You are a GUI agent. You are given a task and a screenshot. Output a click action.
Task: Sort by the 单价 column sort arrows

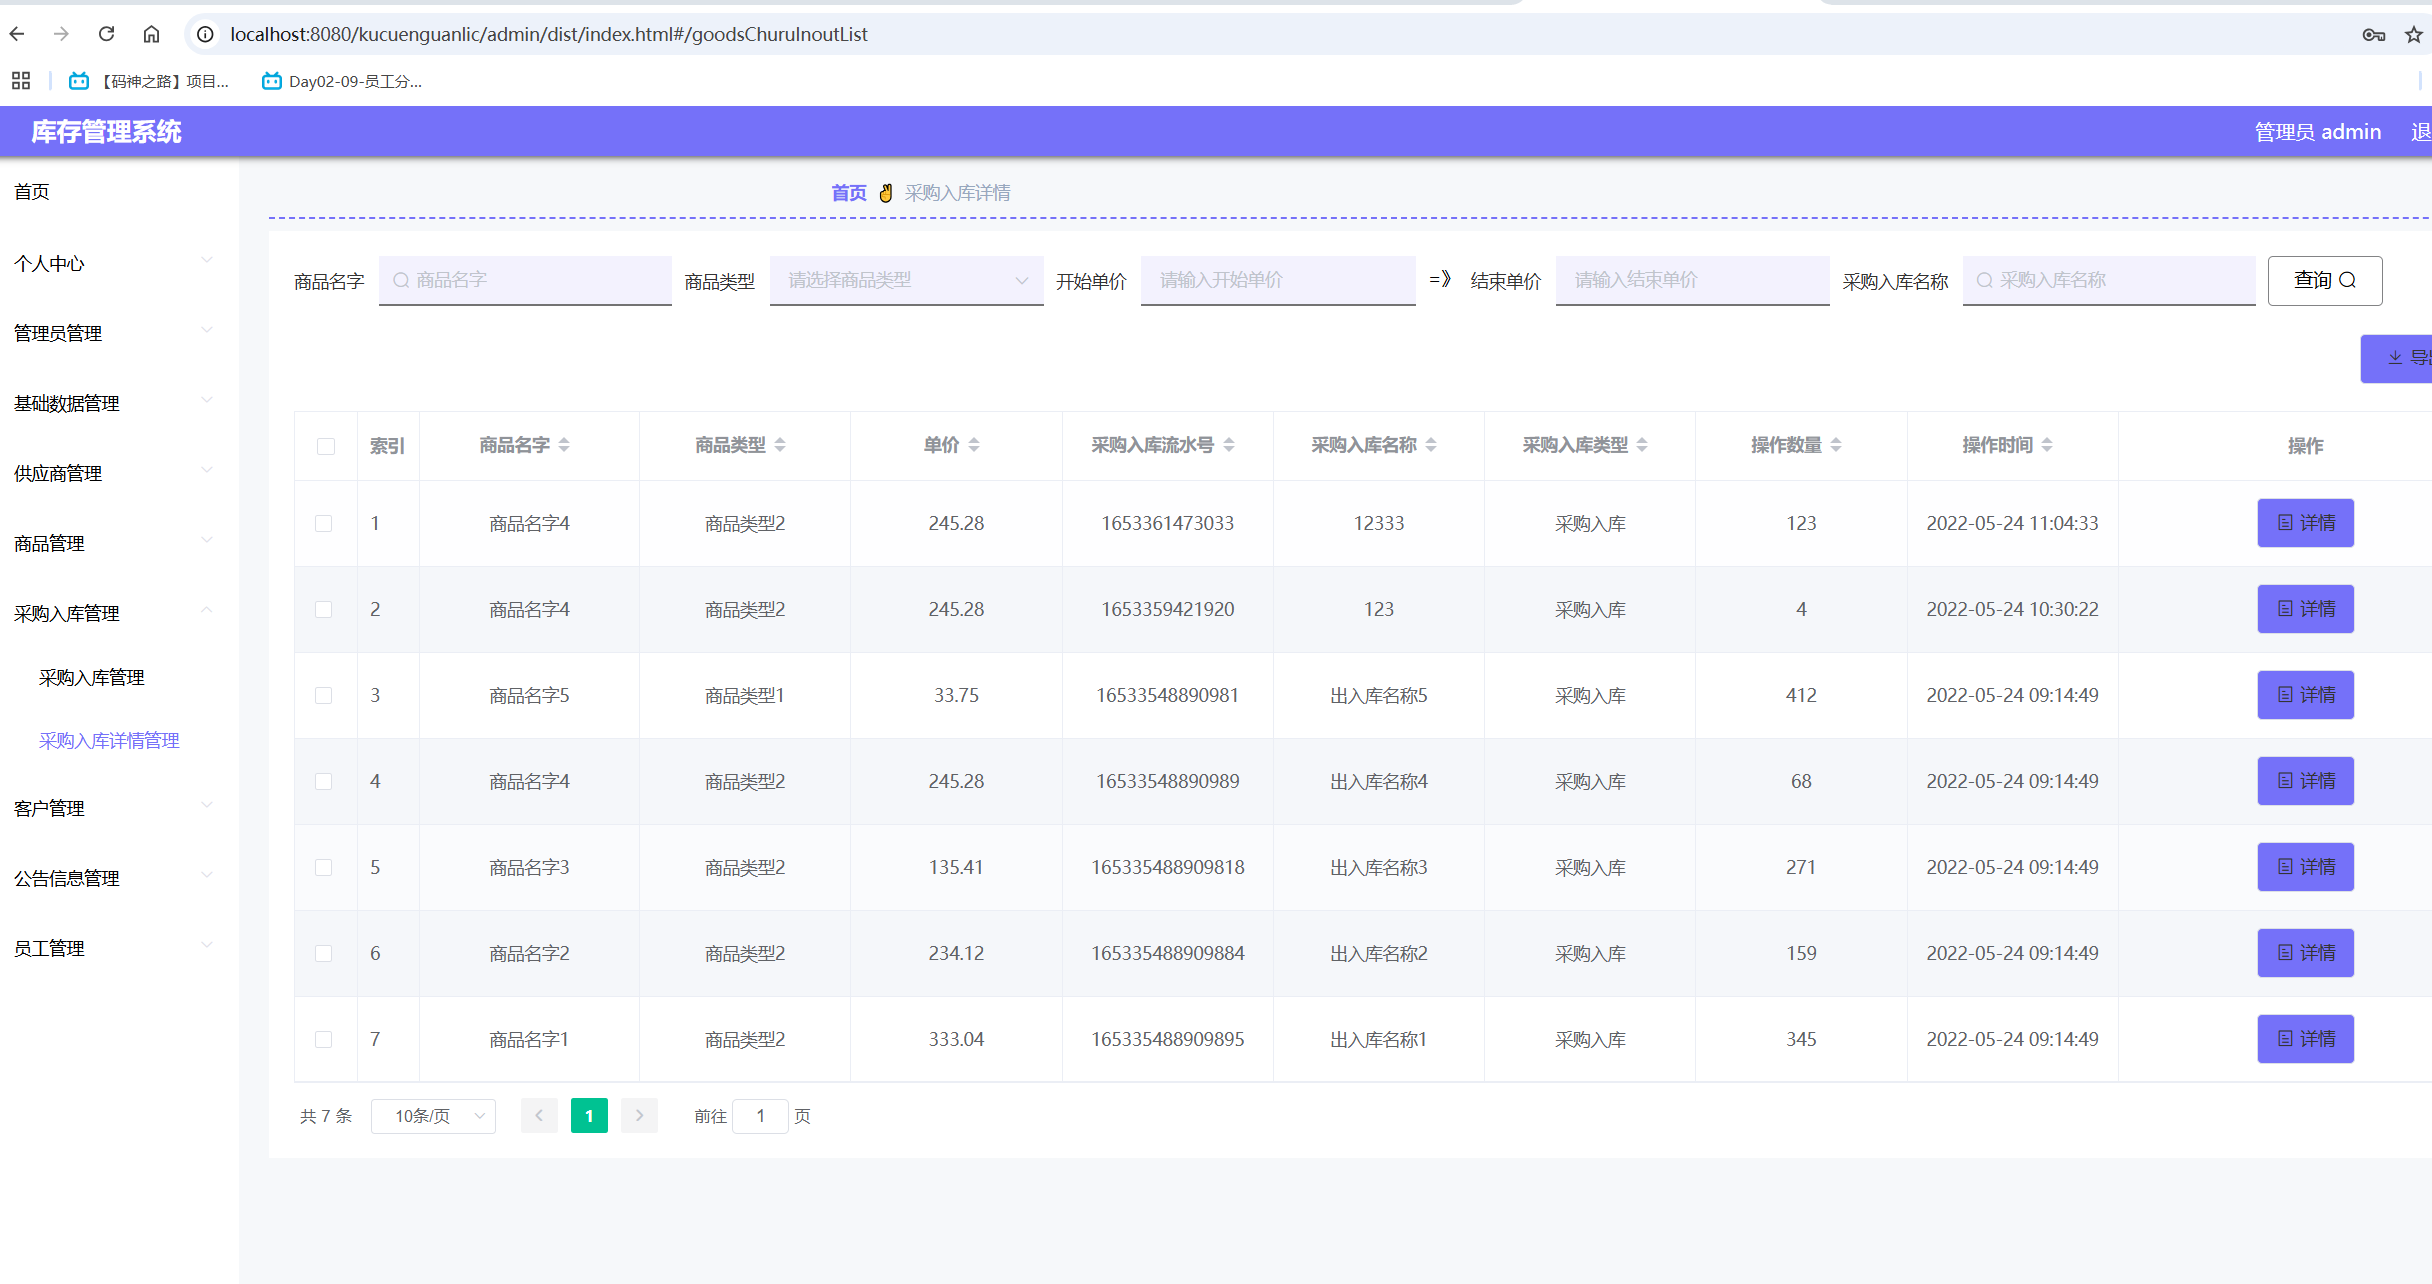[974, 445]
